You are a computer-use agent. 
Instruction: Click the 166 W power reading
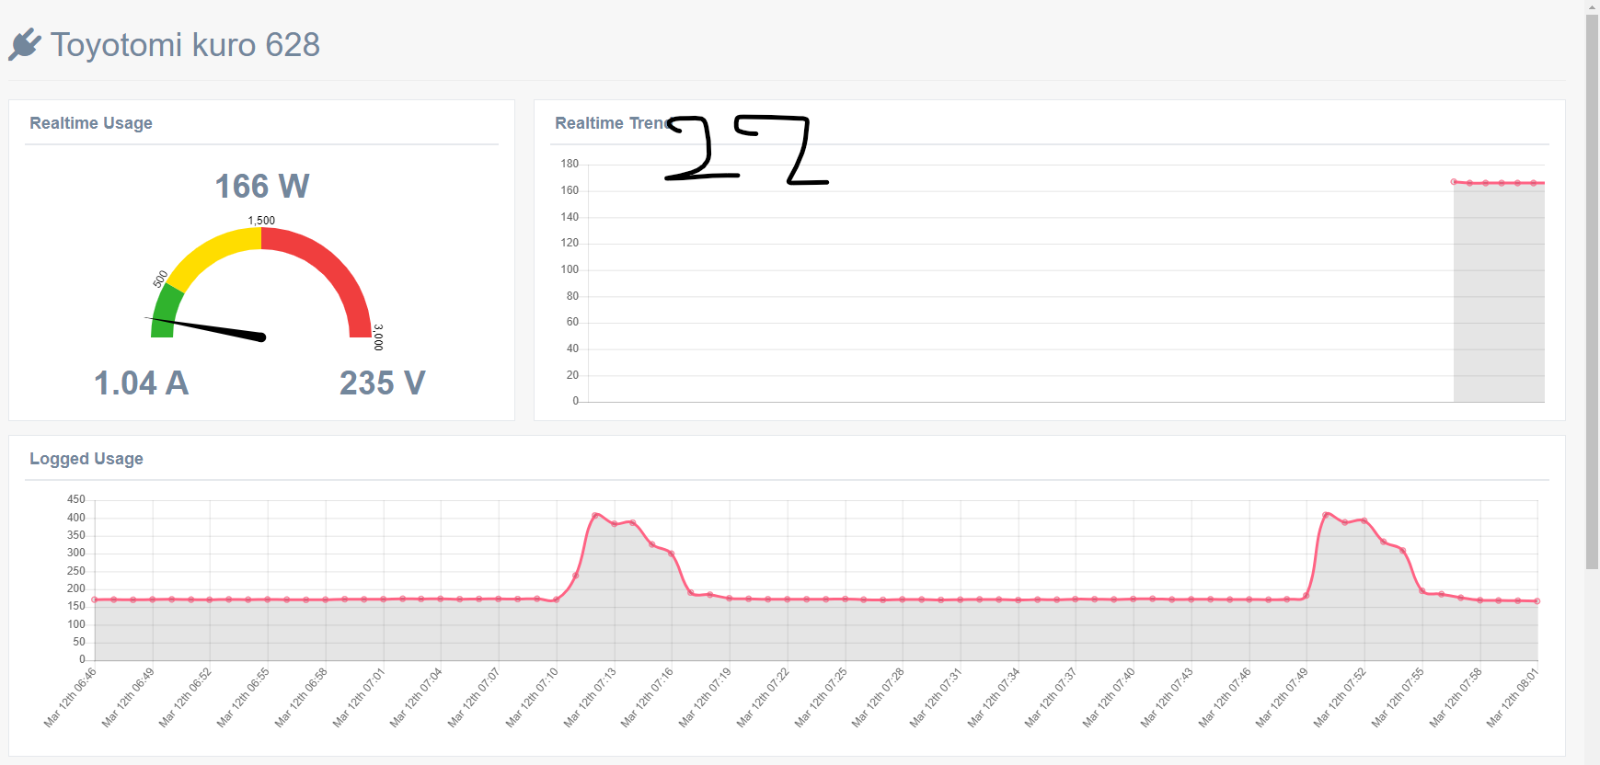pyautogui.click(x=262, y=186)
